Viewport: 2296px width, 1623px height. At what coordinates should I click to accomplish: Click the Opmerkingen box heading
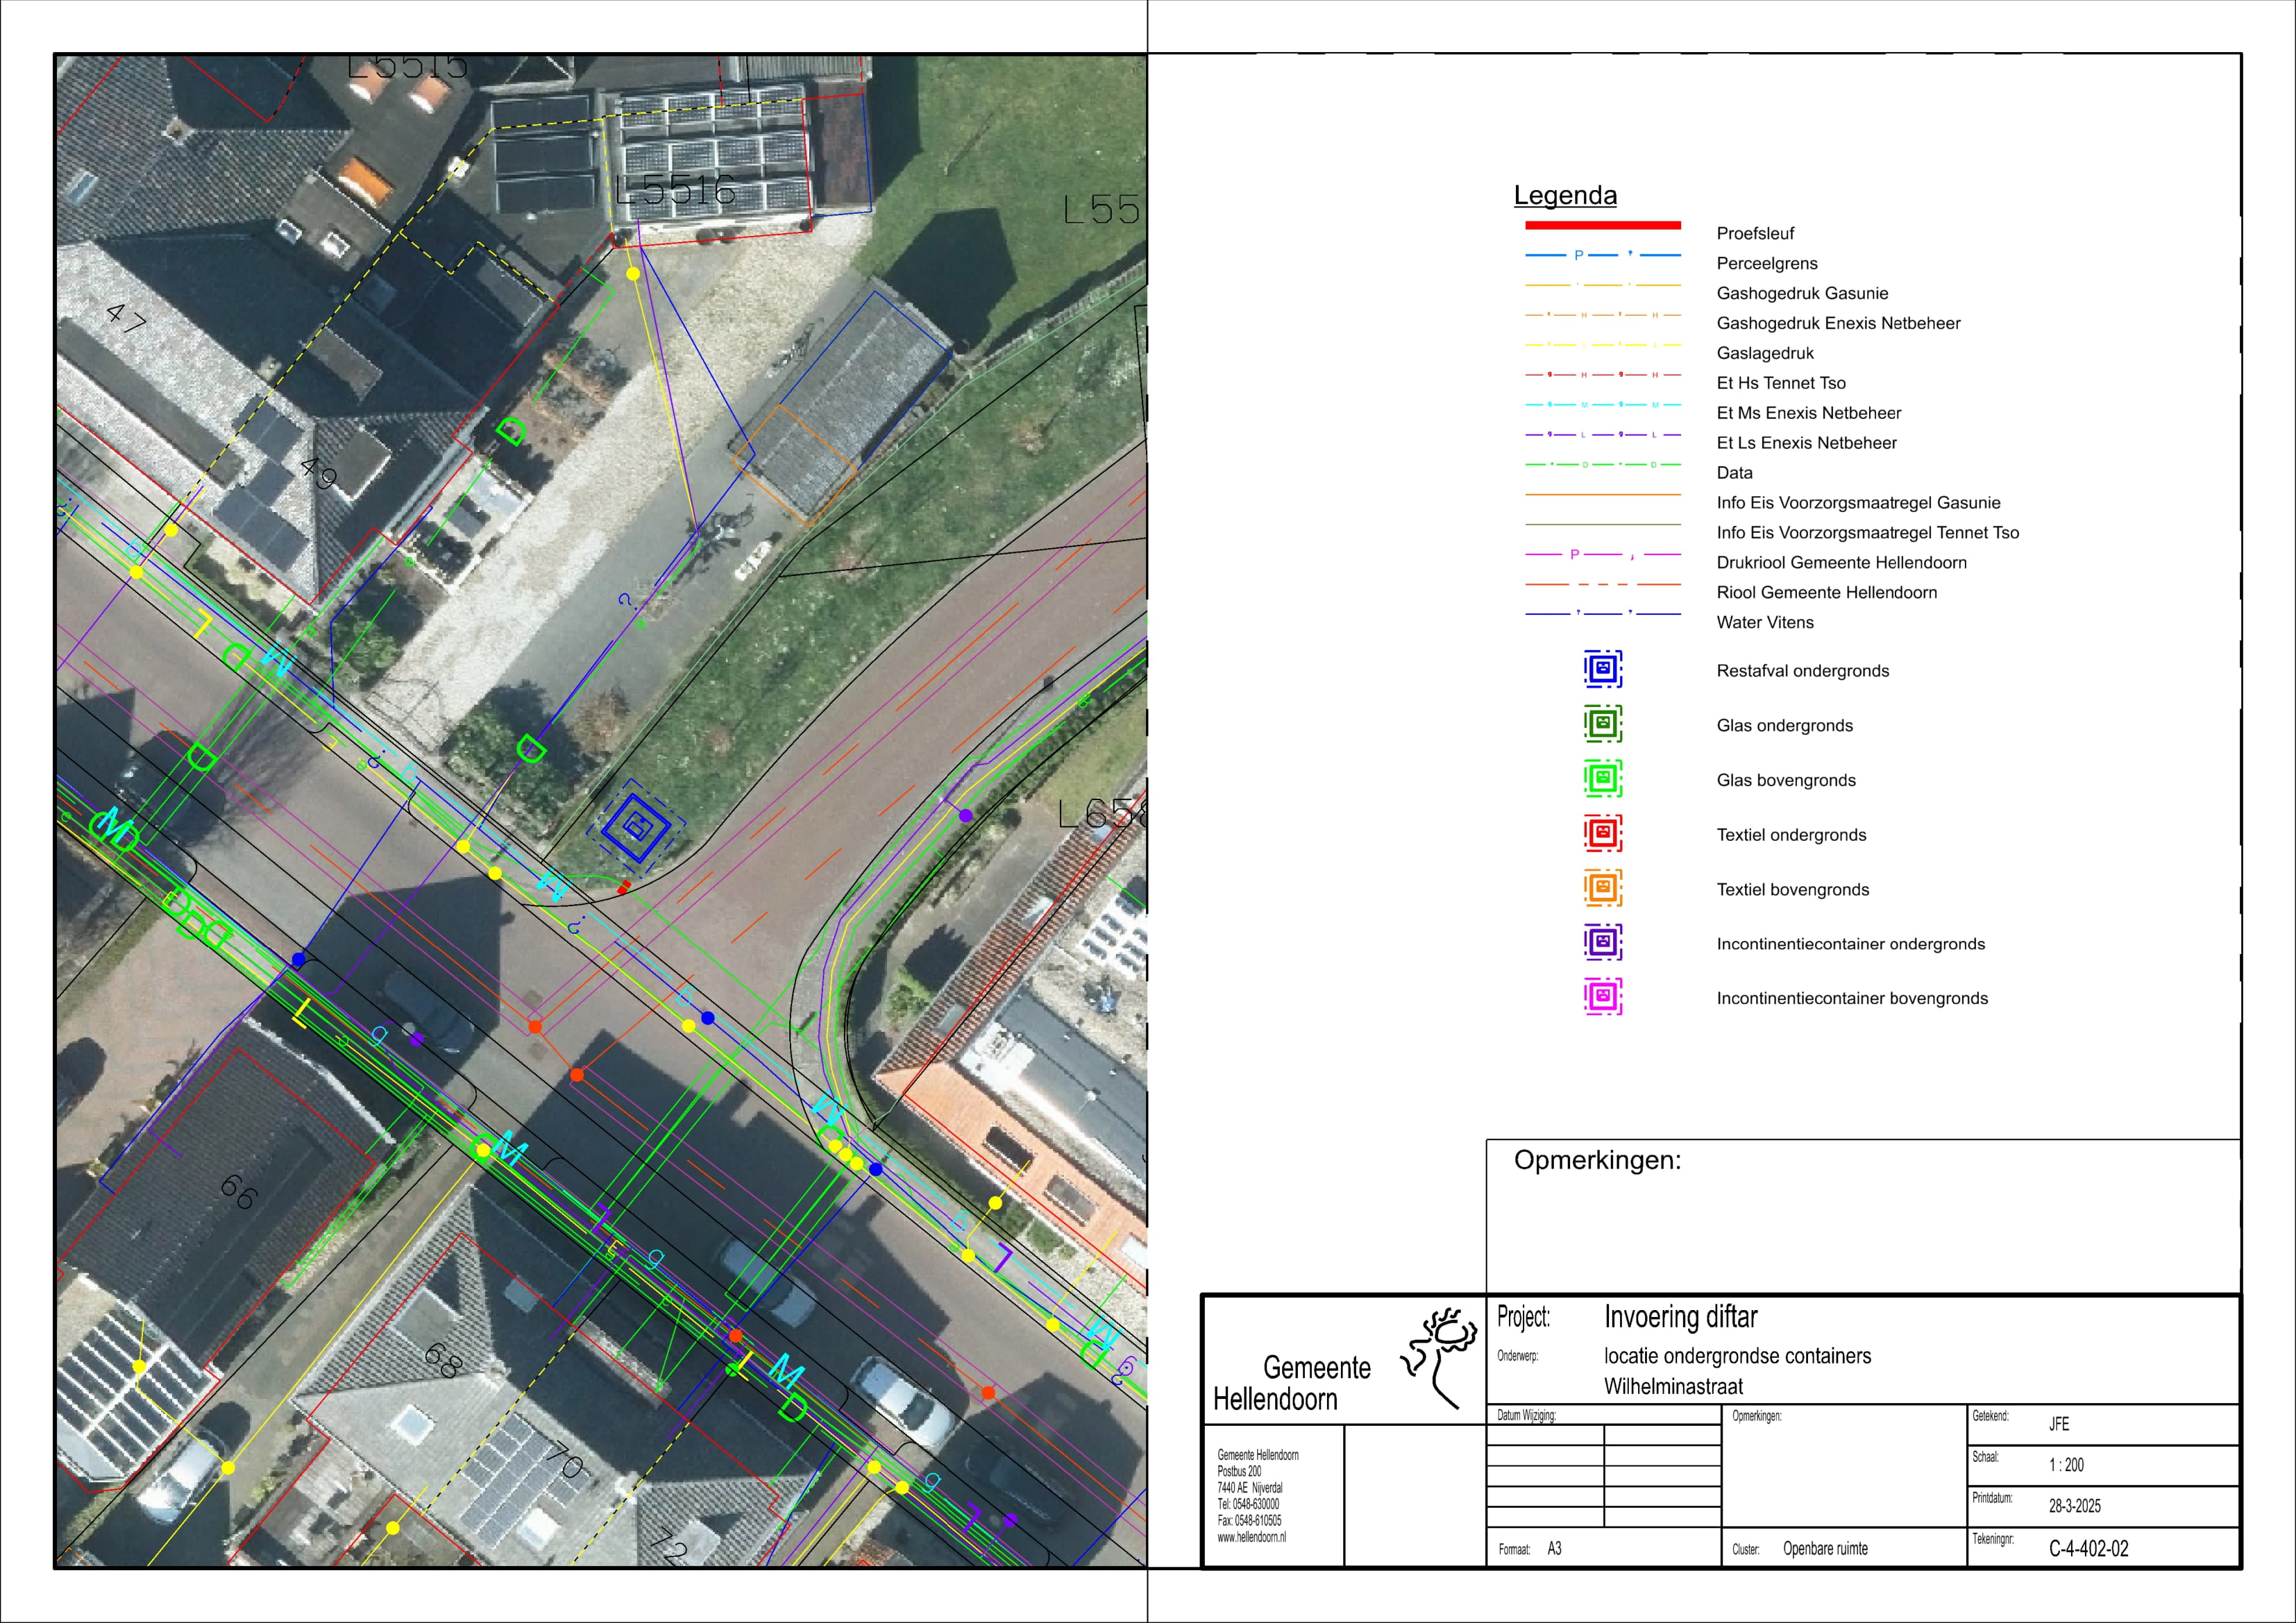(1597, 1160)
